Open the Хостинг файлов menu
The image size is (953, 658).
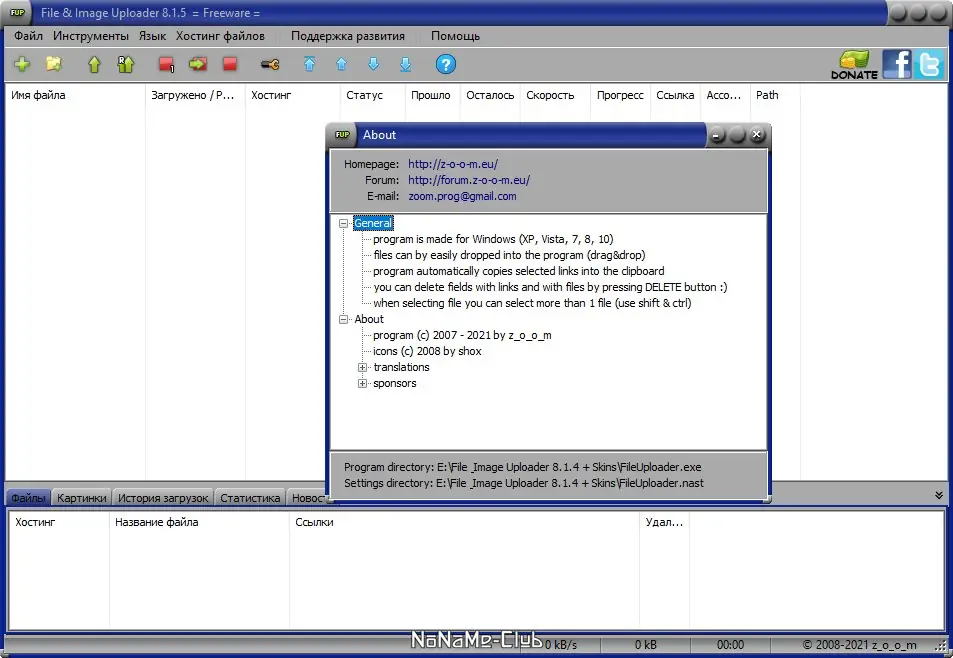(x=220, y=36)
